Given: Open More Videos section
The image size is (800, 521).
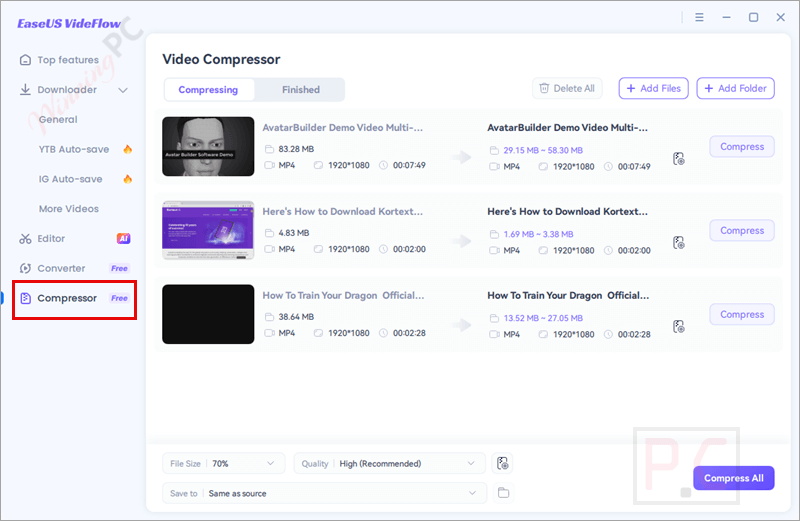Looking at the screenshot, I should click(69, 209).
